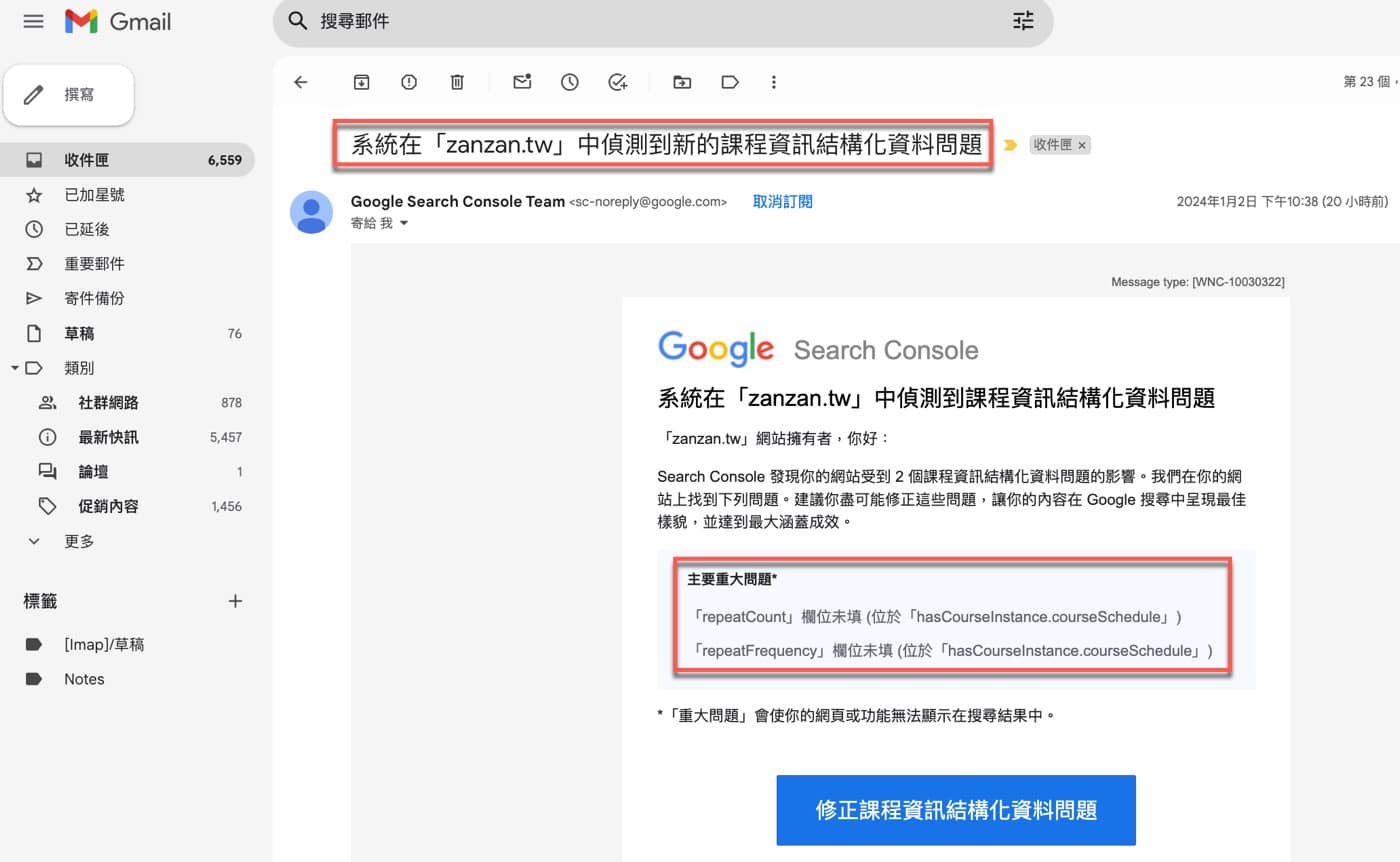
Task: Click 修正課程資訊結構化資料問題 blue button
Action: tap(956, 810)
